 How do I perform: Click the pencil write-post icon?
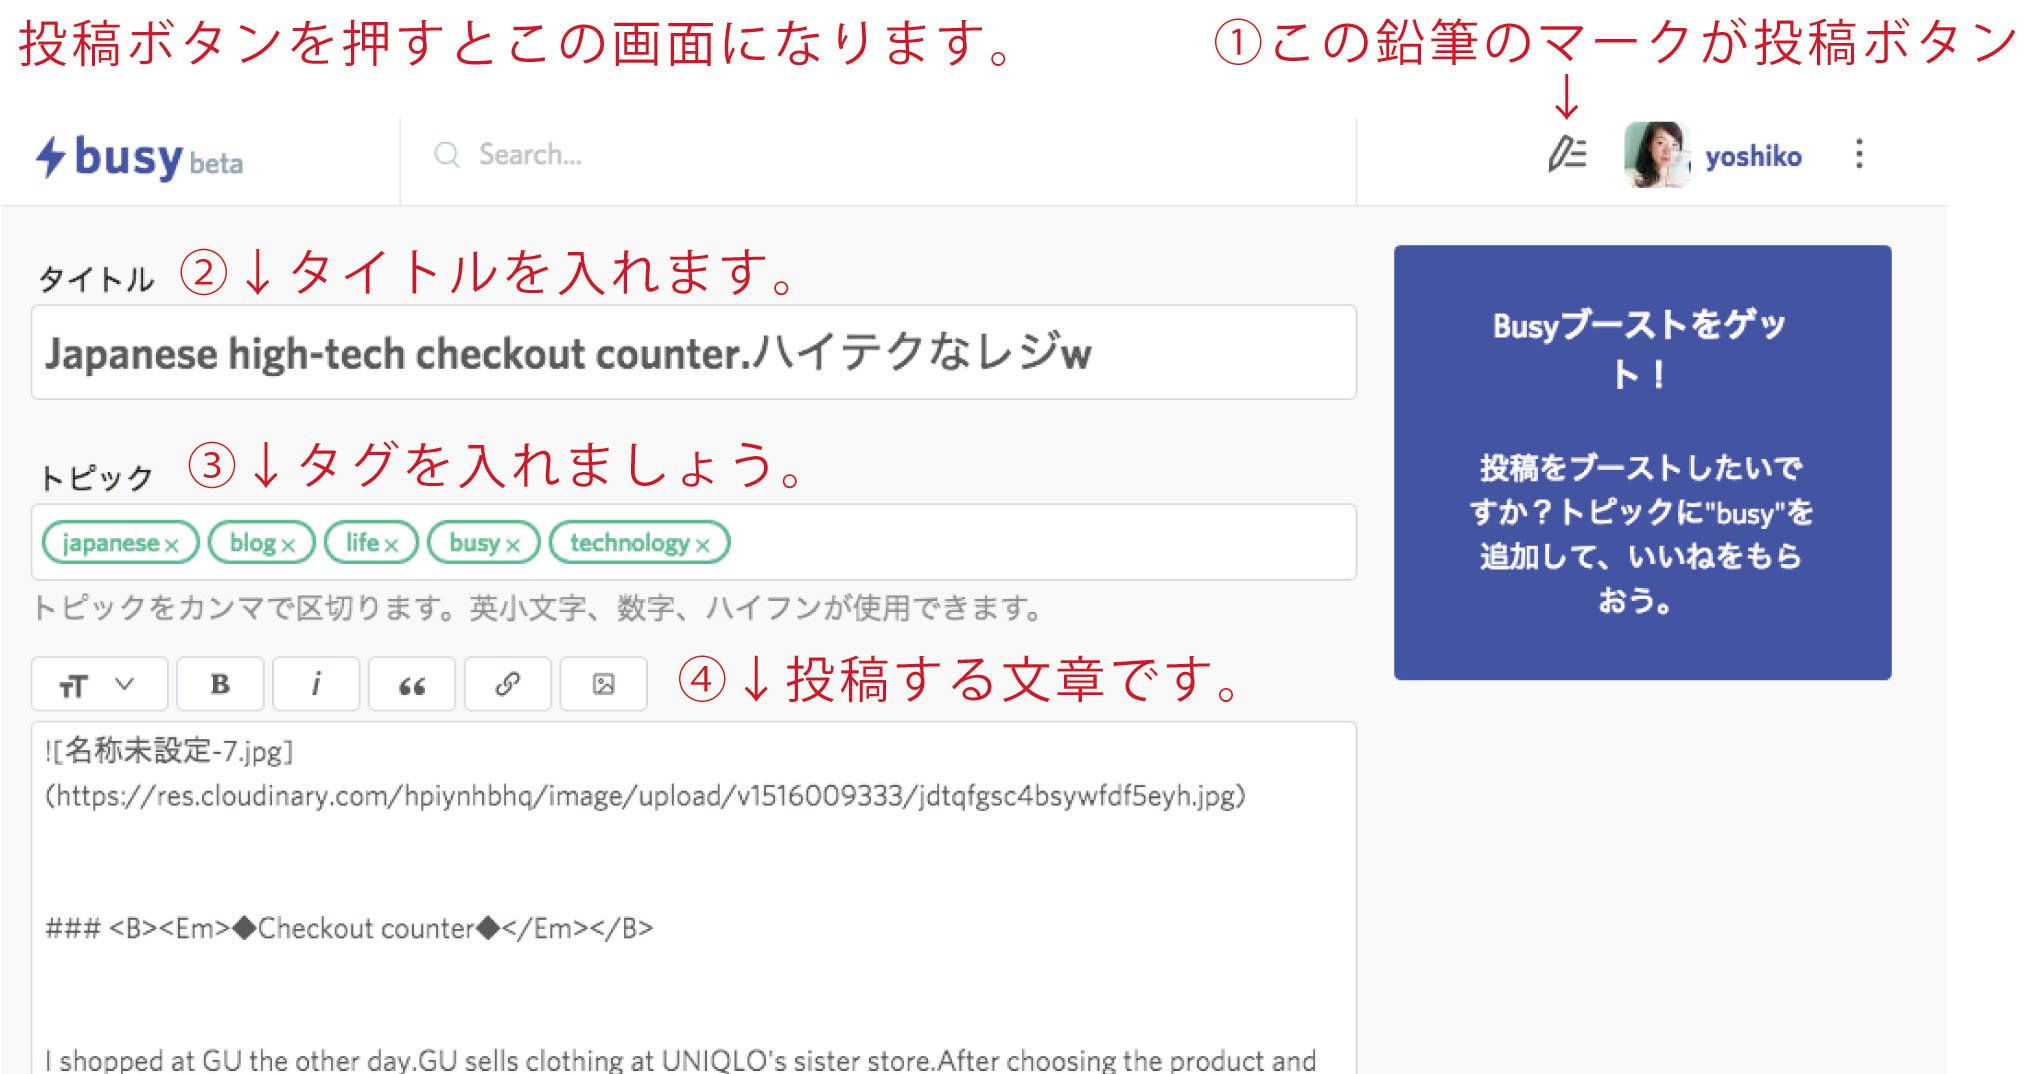point(1567,154)
